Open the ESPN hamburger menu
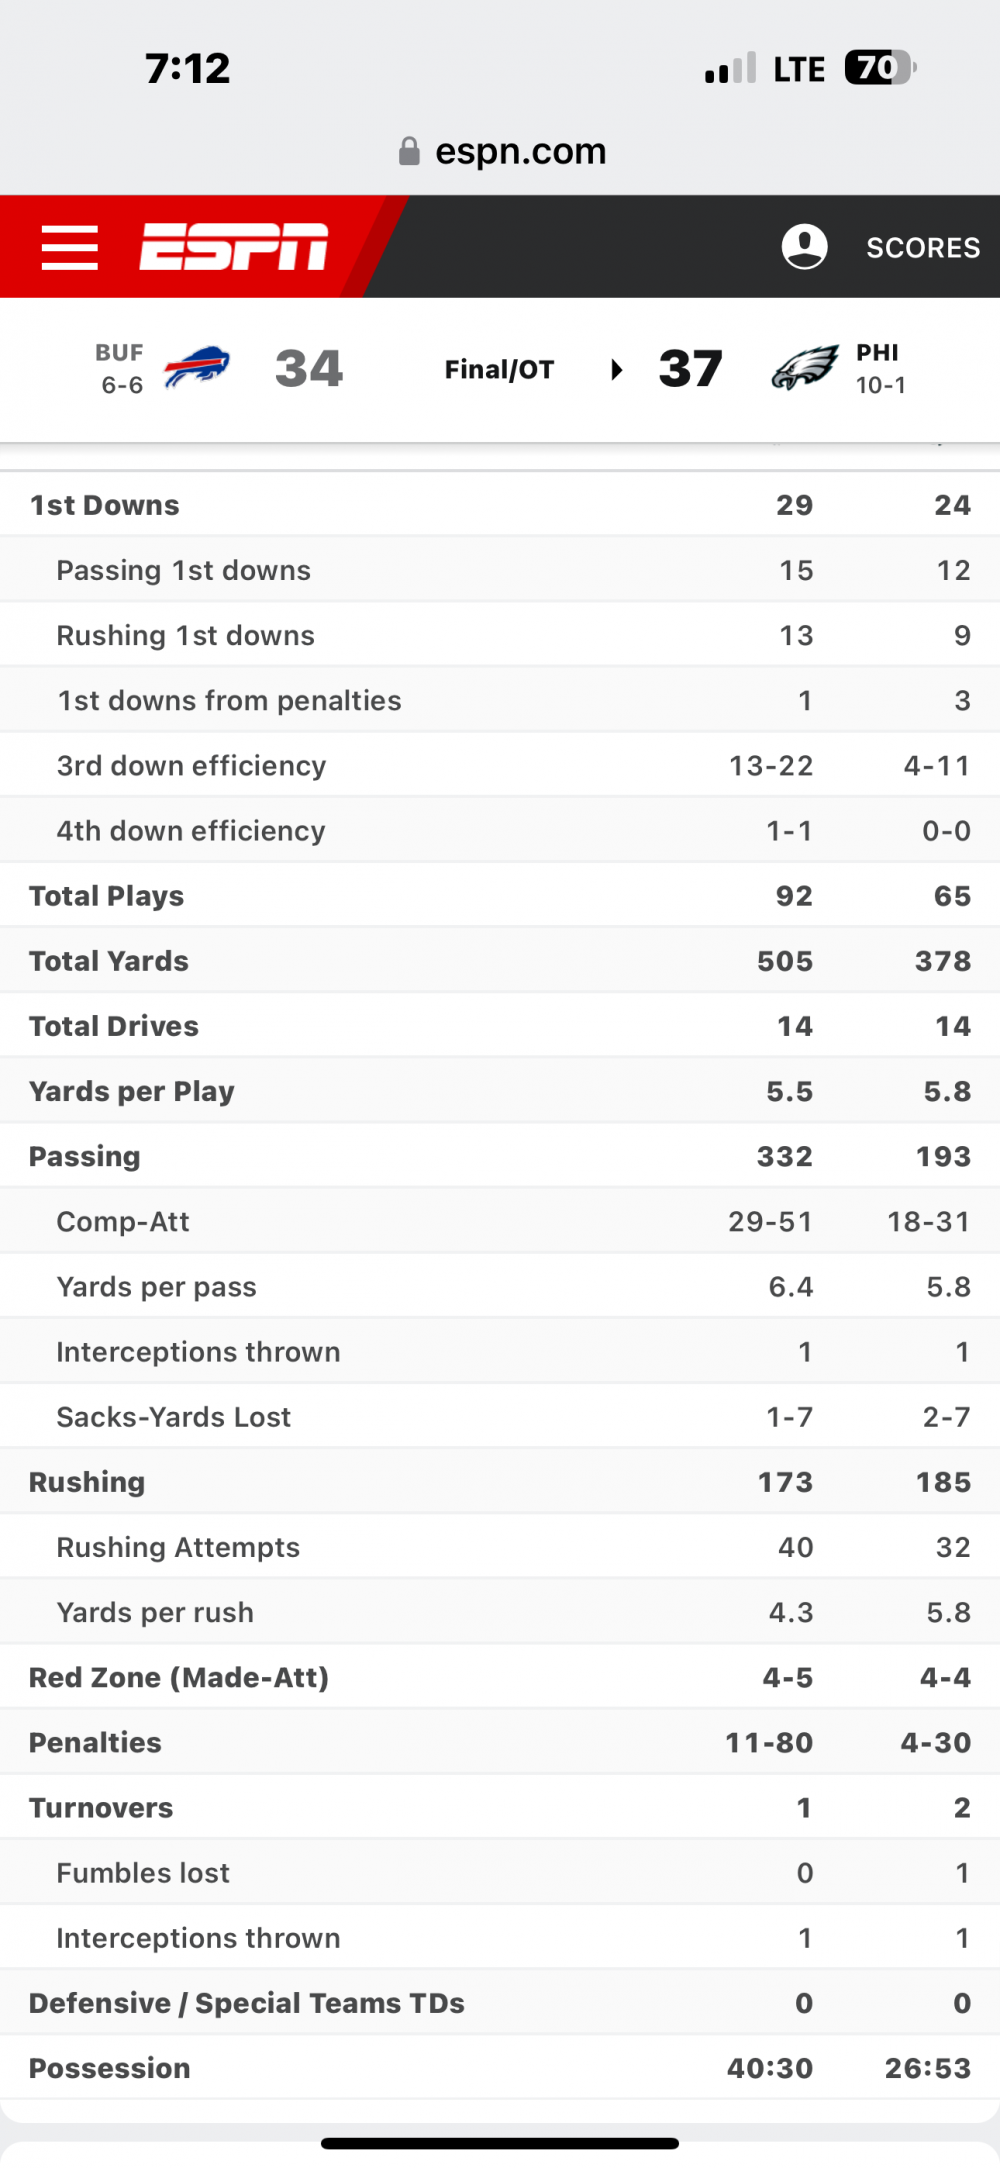Viewport: 1000px width, 2168px height. (x=70, y=247)
